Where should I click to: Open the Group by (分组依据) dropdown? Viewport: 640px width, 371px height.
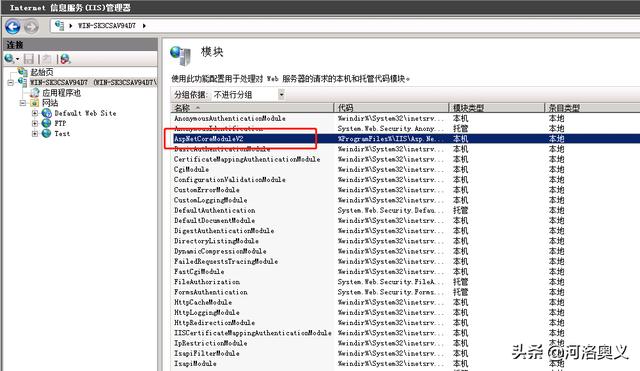281,95
